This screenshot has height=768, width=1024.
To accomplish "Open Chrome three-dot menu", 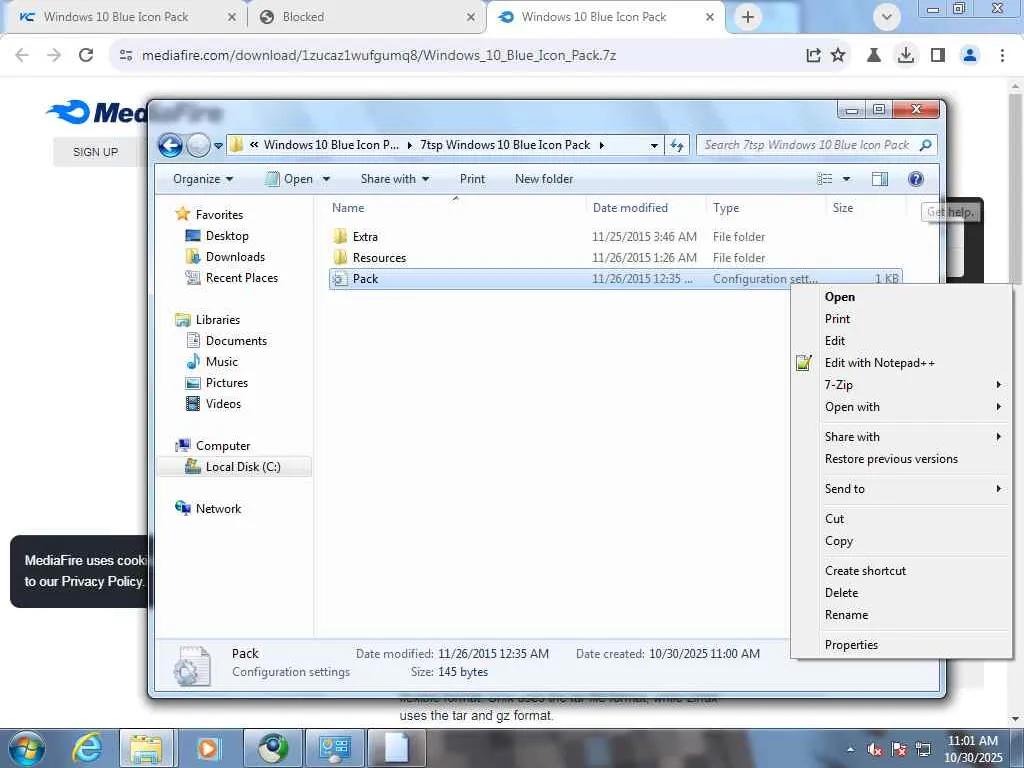I will pos(1002,56).
